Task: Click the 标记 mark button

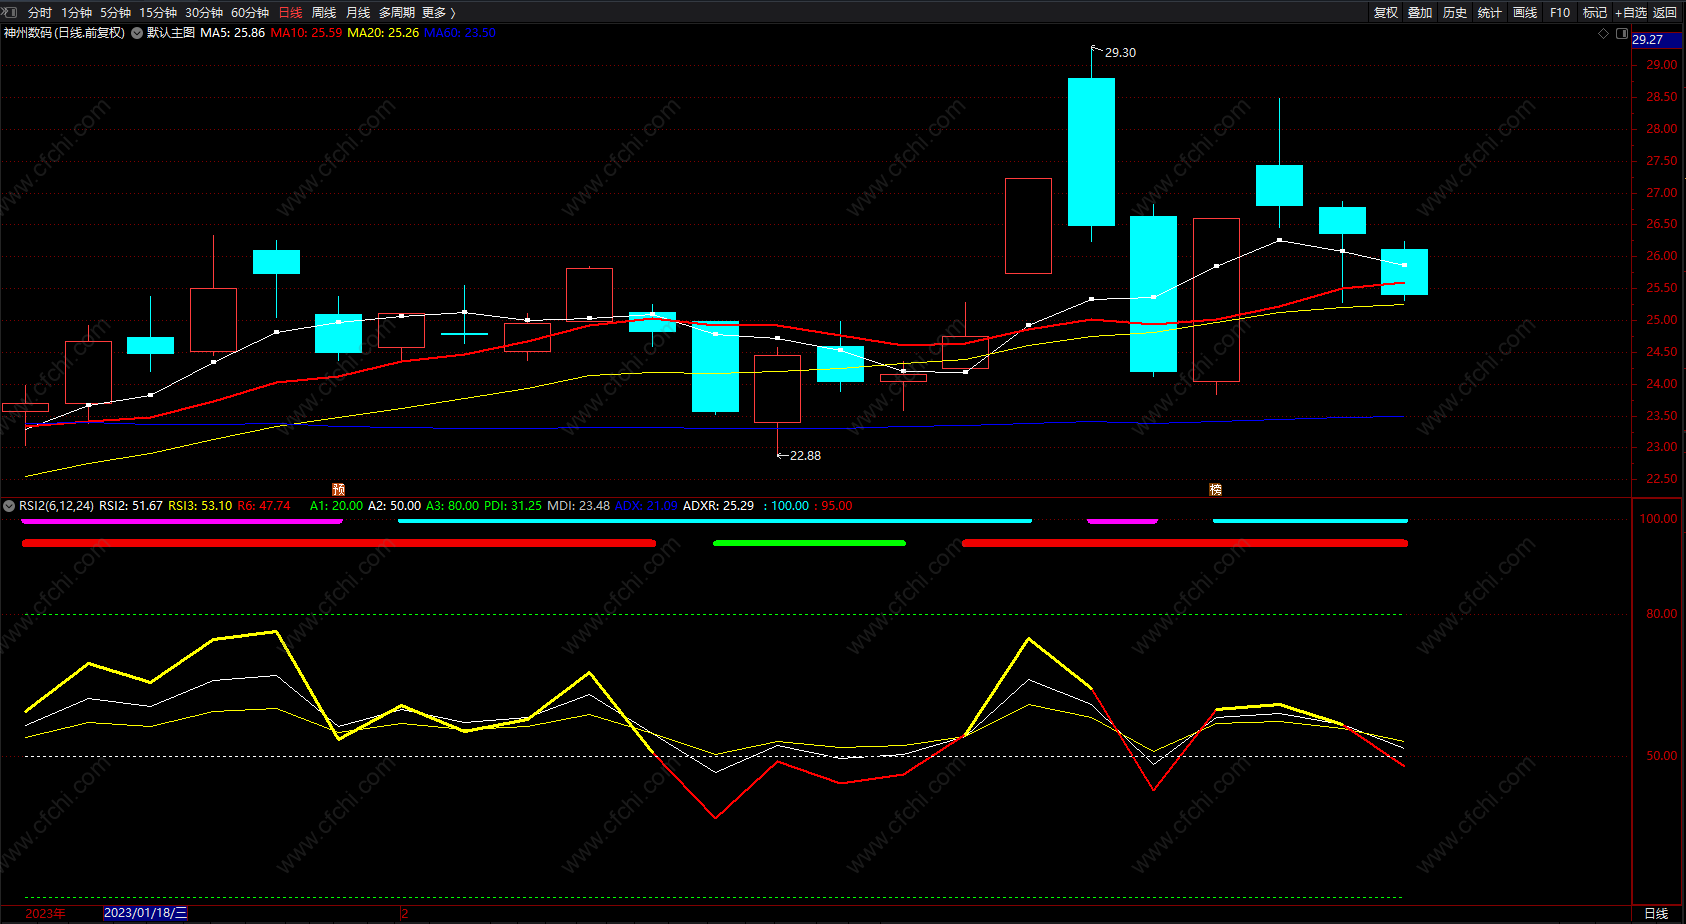Action: tap(1595, 13)
